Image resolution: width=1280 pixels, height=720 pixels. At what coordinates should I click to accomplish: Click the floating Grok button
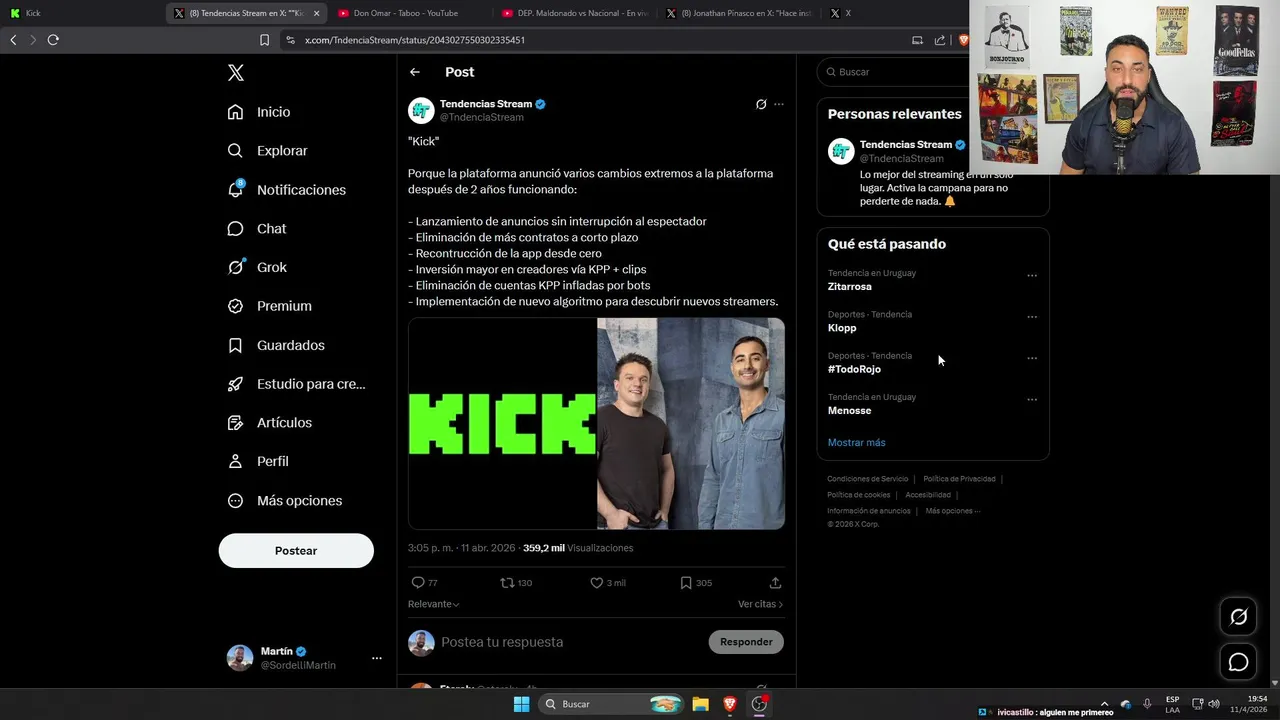(1238, 617)
